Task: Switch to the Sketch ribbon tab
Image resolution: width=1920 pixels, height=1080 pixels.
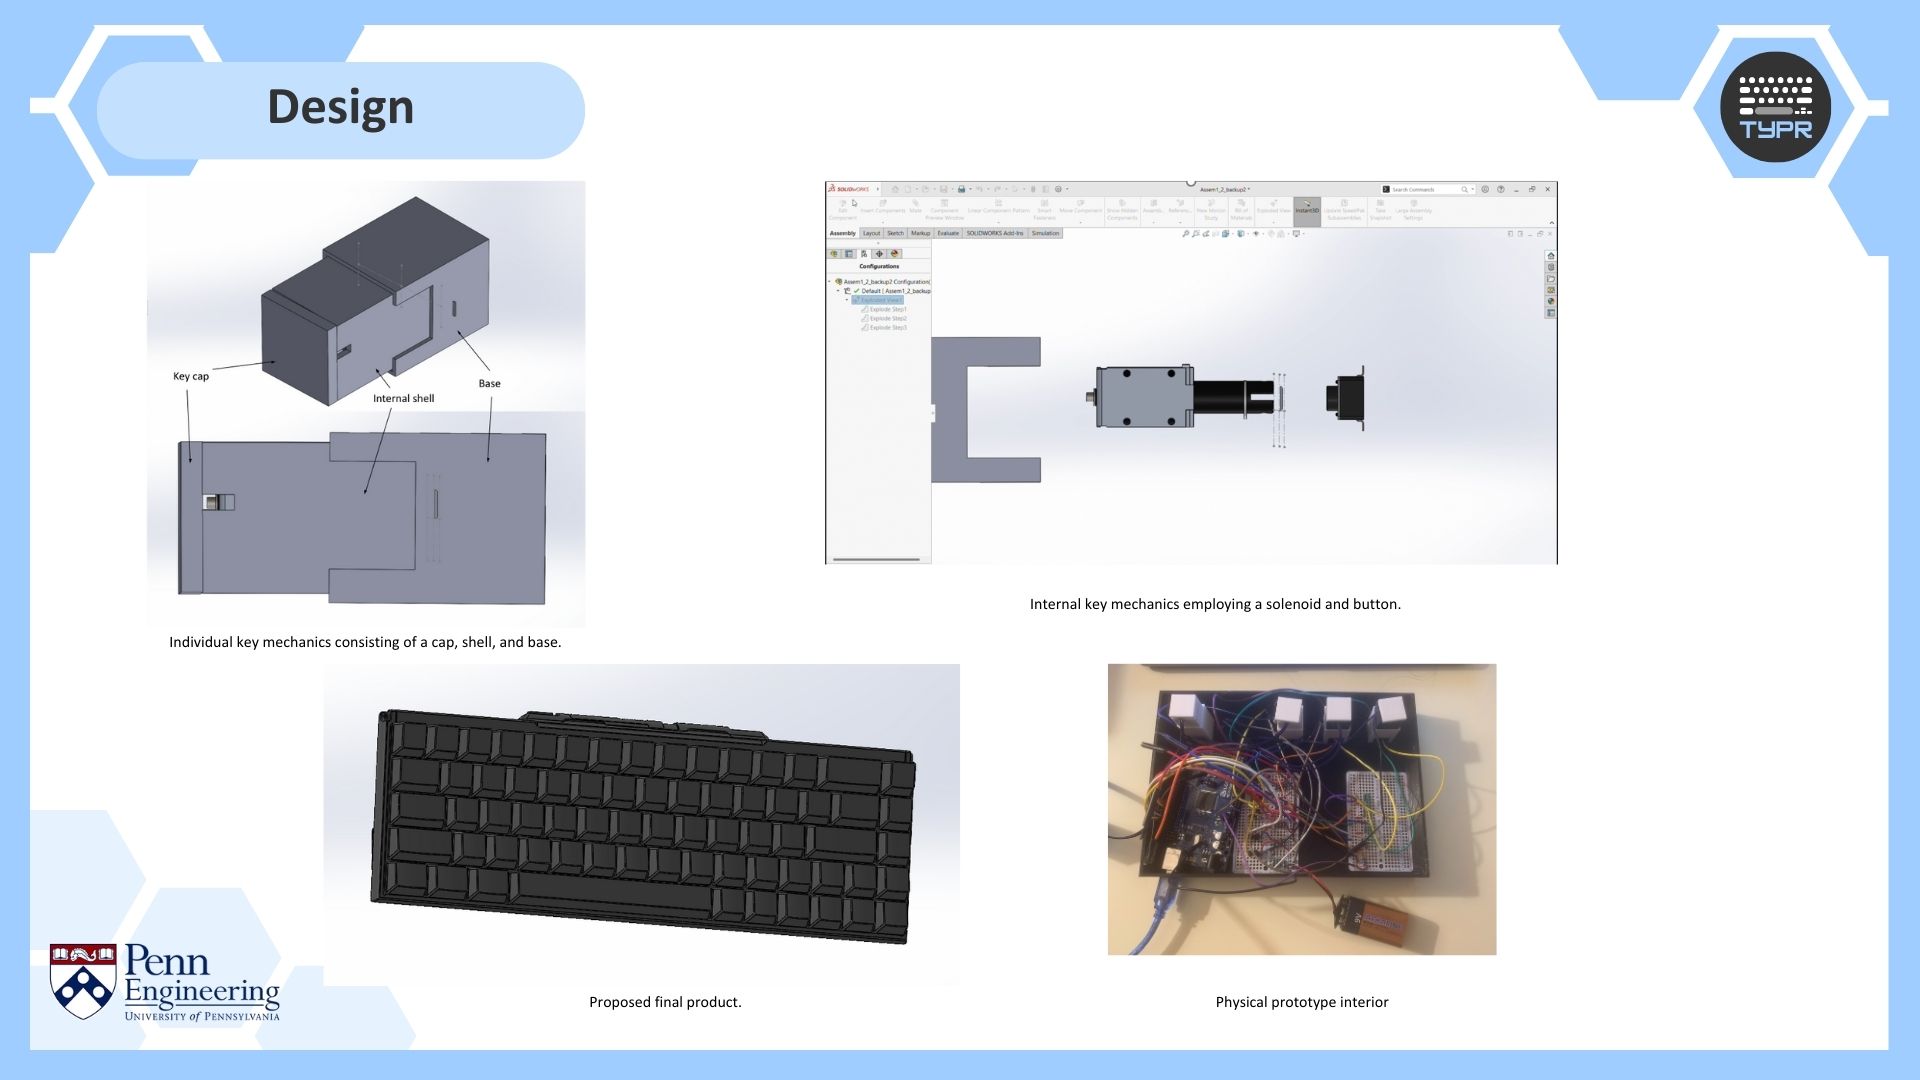Action: tap(895, 233)
